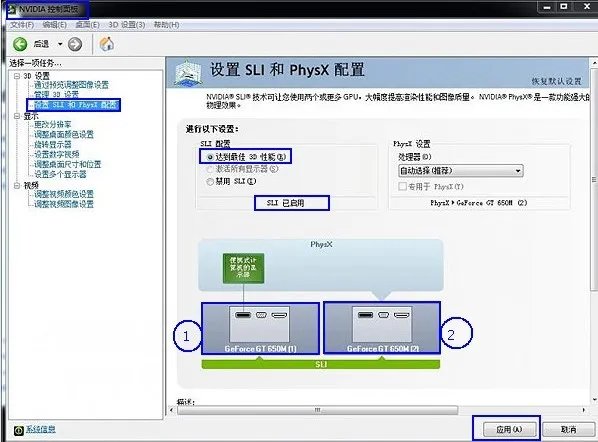
Task: Open the 编辑(E) menu
Action: (55, 25)
